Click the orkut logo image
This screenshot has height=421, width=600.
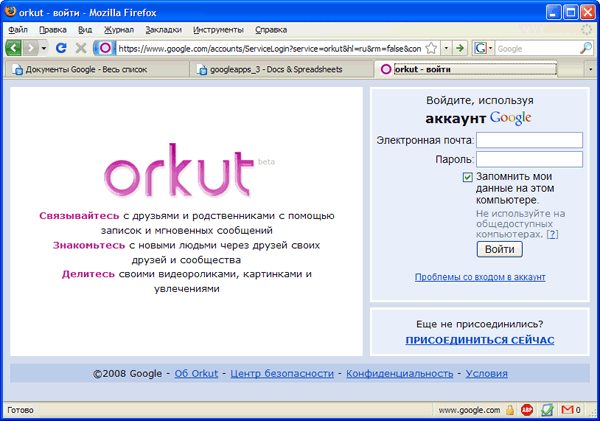click(x=179, y=170)
